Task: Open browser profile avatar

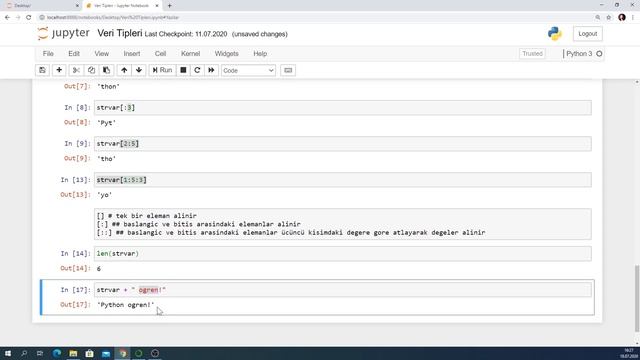Action: coord(622,18)
